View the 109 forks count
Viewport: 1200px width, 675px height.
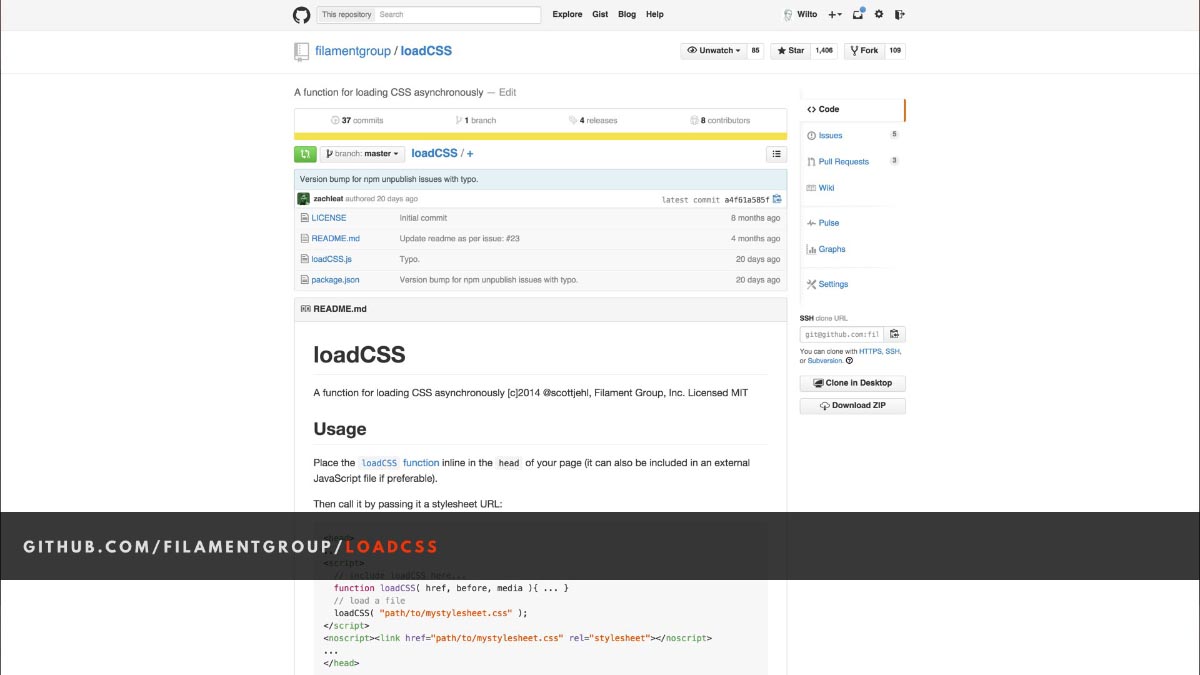[x=895, y=50]
